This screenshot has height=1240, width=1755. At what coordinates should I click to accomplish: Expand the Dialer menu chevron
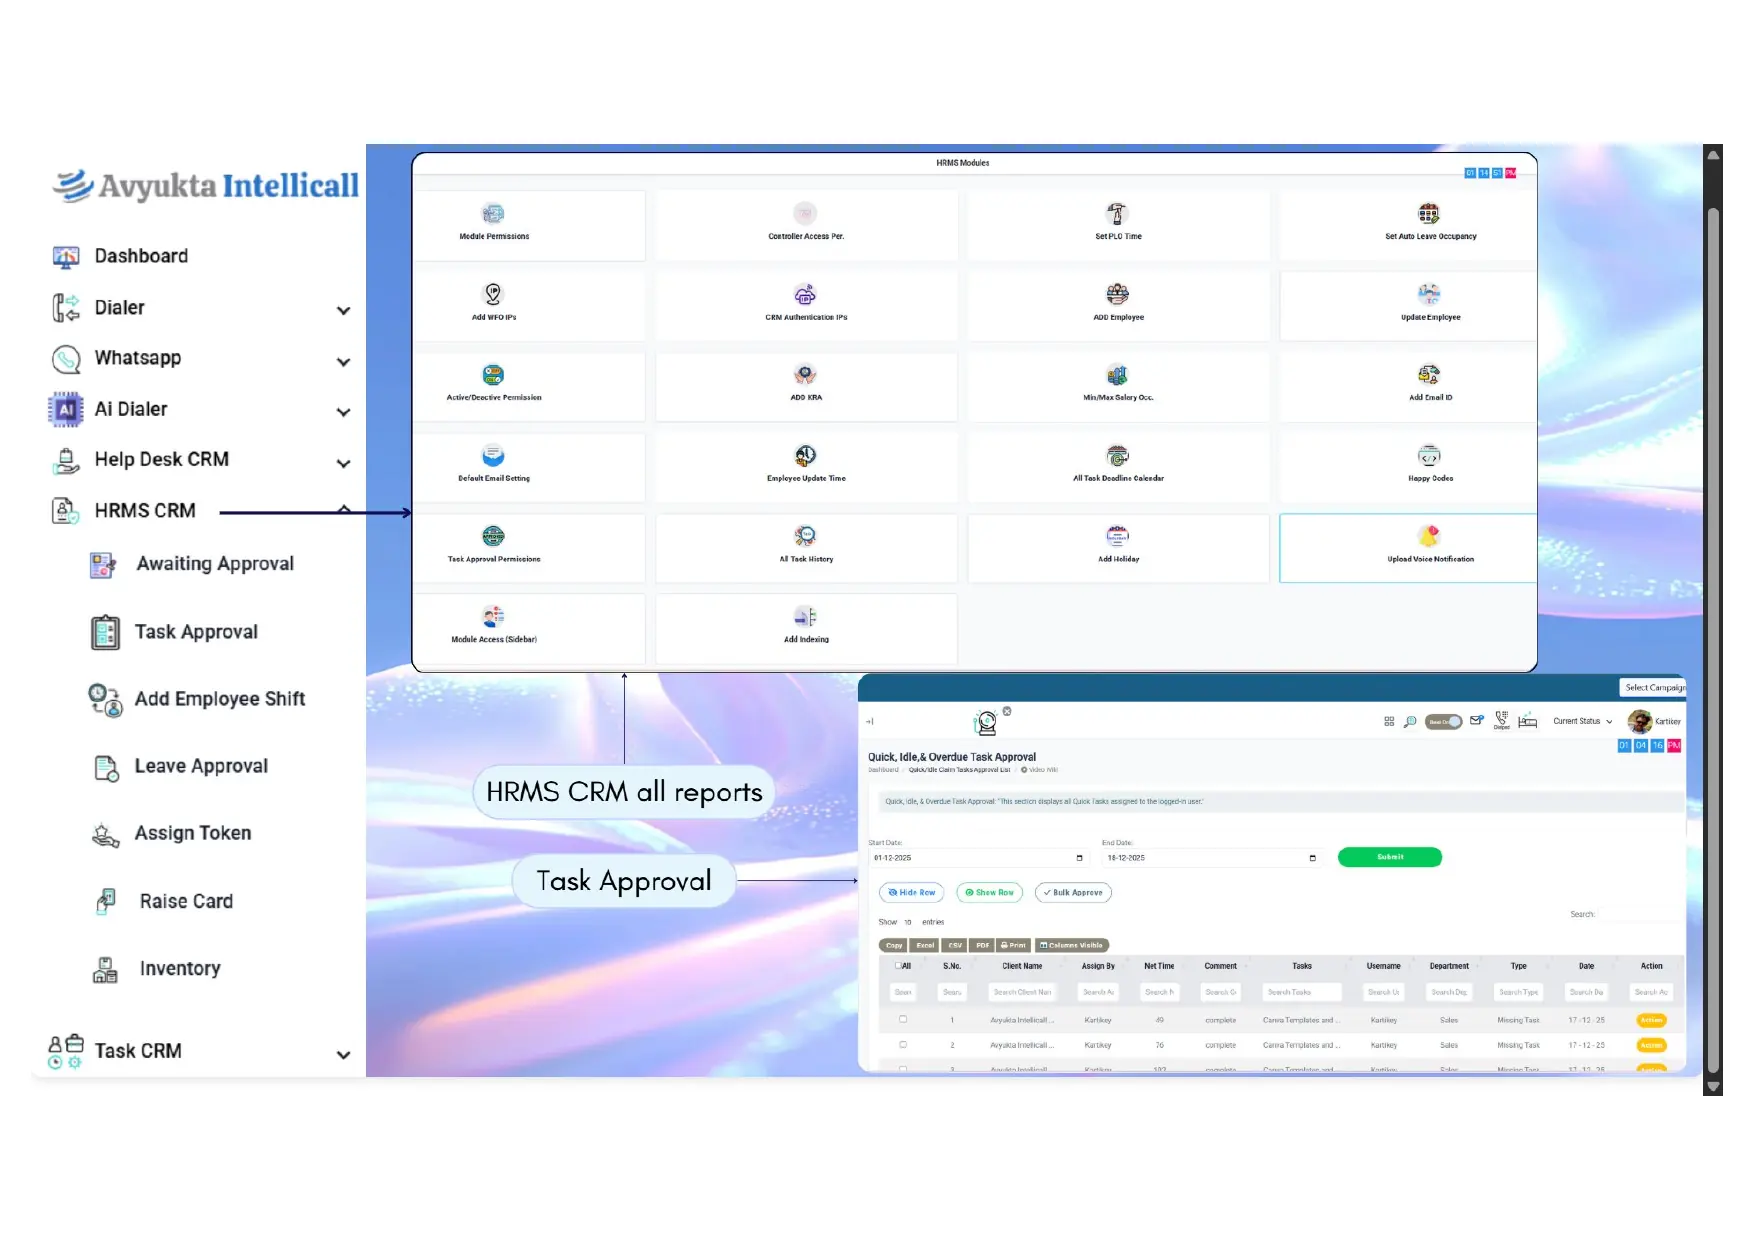343,311
